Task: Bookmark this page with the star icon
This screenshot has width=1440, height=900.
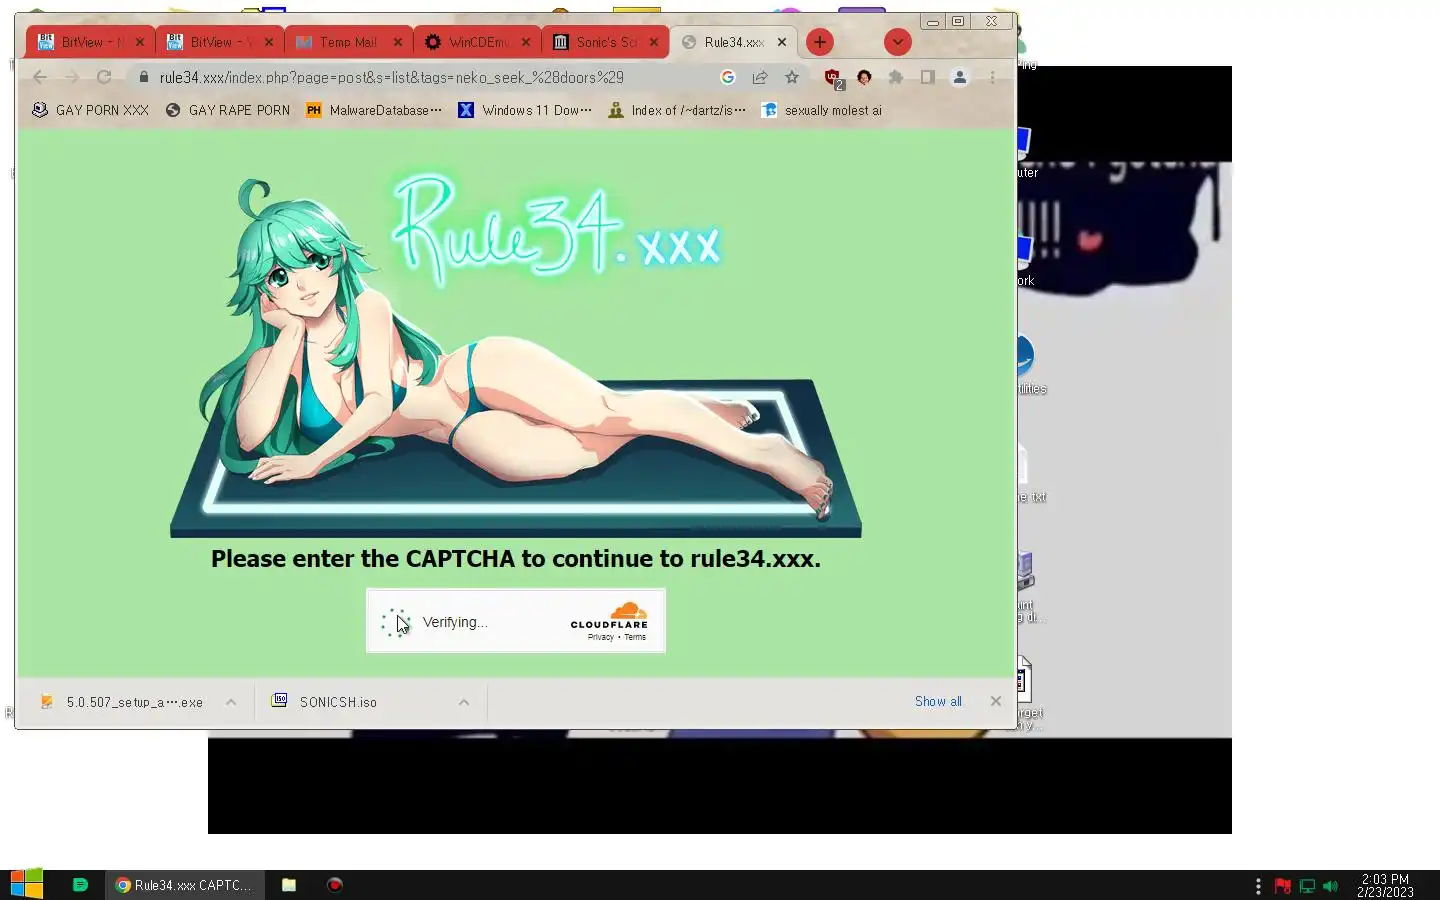Action: pos(792,77)
